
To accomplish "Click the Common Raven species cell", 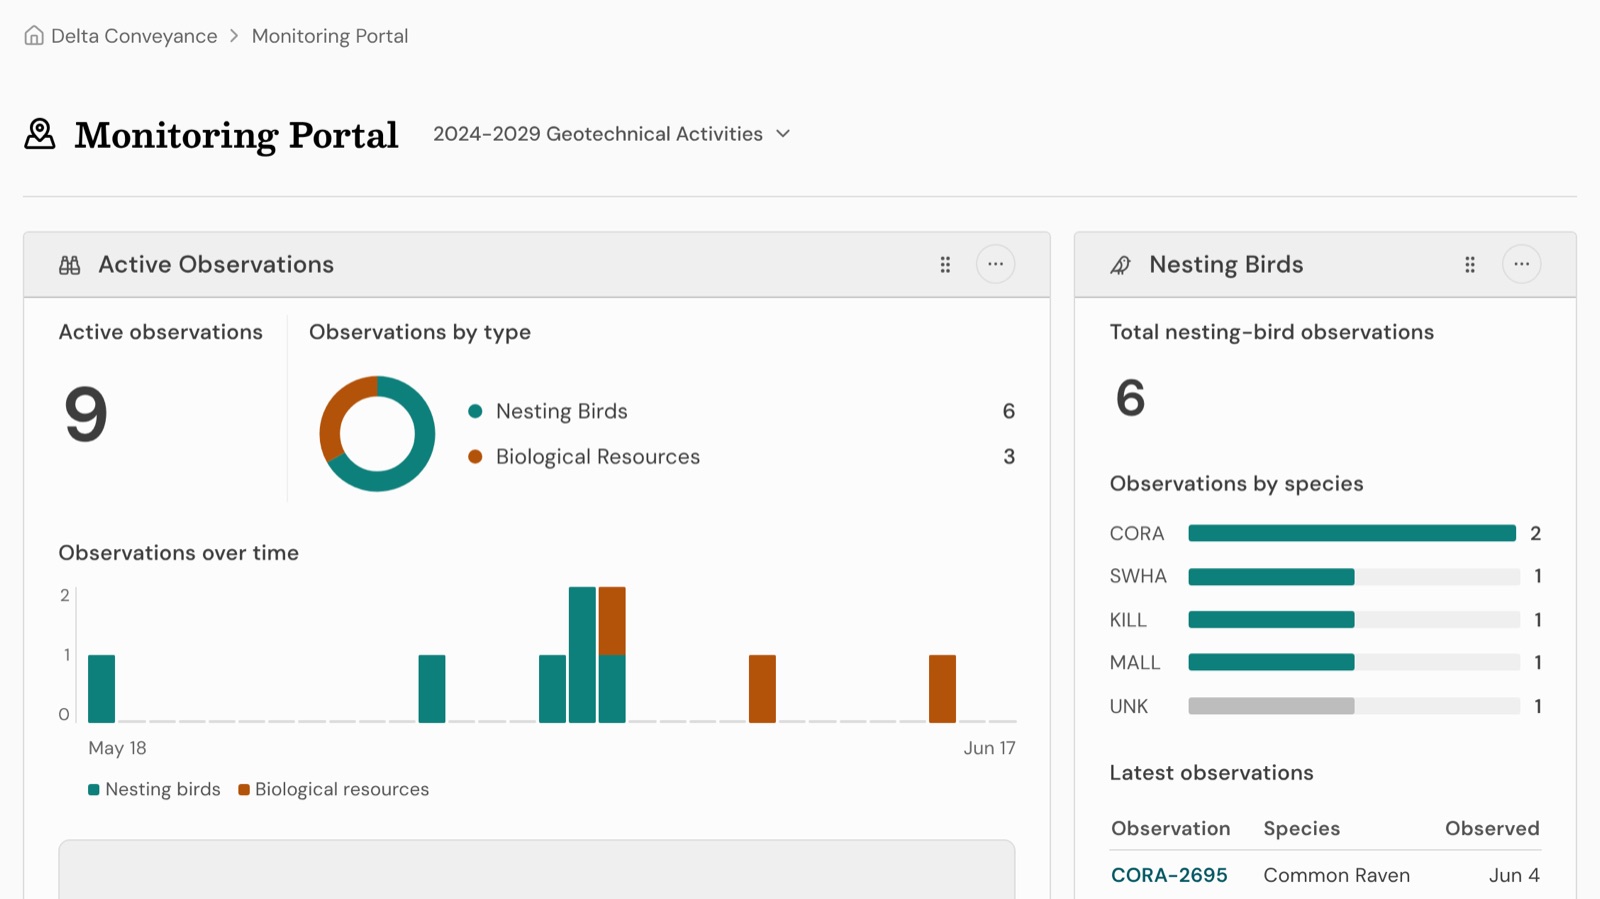I will pyautogui.click(x=1337, y=875).
